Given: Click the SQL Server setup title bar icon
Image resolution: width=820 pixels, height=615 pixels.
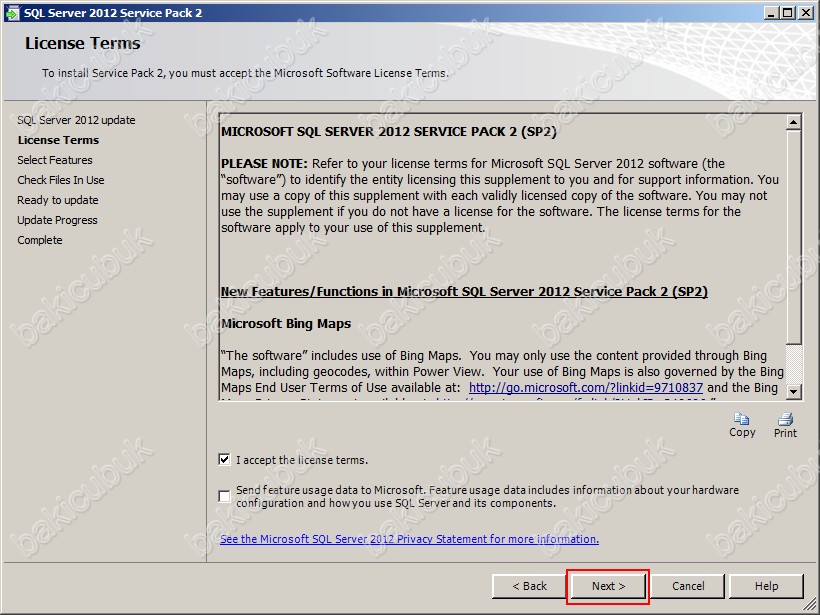Looking at the screenshot, I should tap(12, 13).
